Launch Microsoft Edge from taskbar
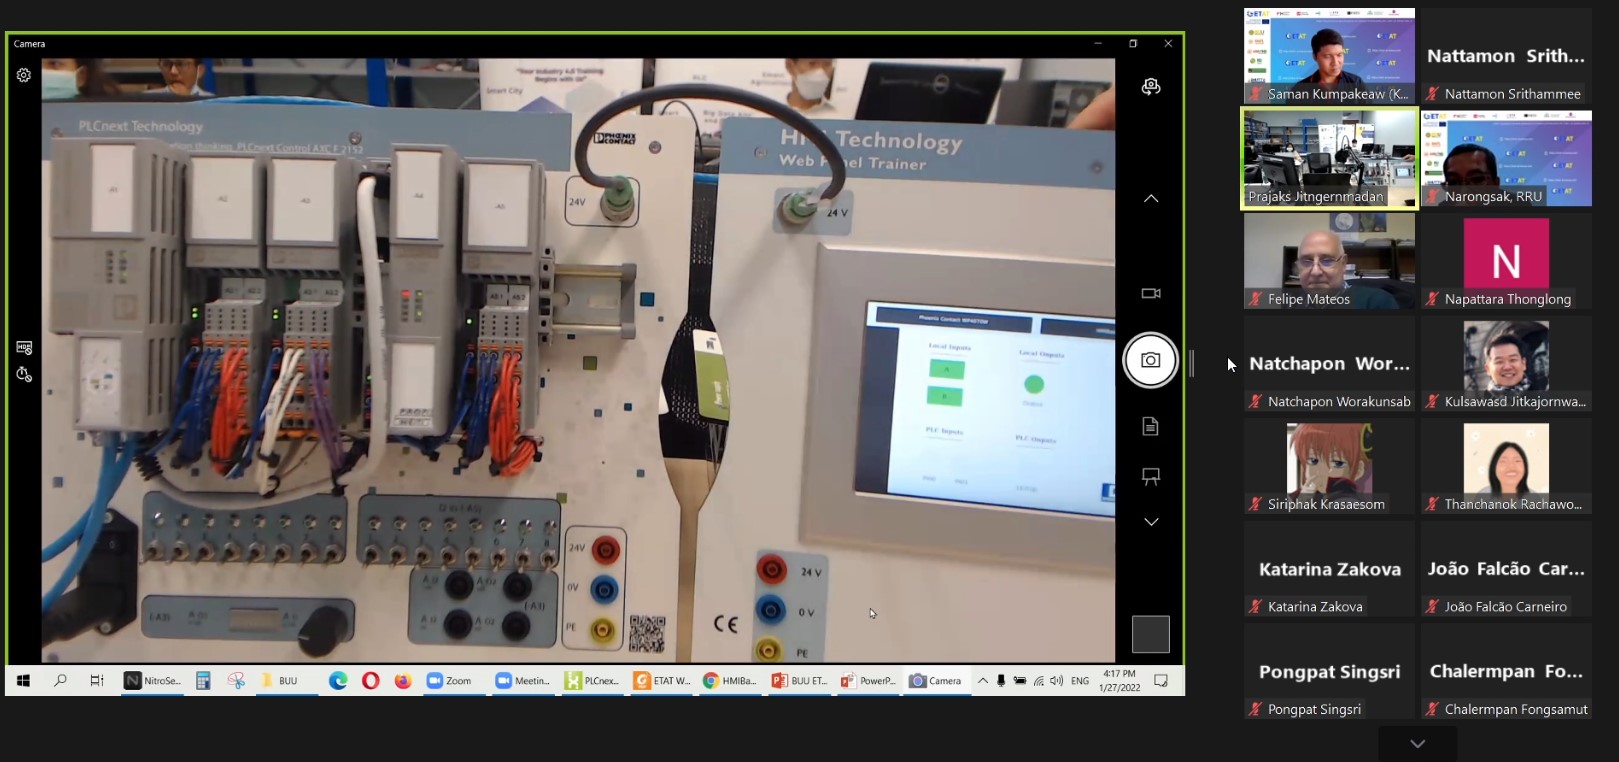 click(338, 680)
